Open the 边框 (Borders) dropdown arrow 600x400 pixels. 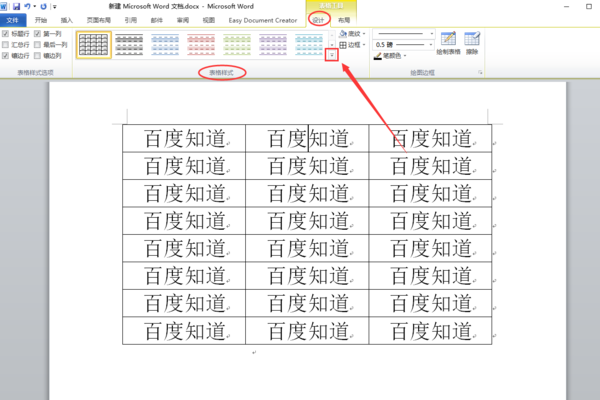coord(364,45)
